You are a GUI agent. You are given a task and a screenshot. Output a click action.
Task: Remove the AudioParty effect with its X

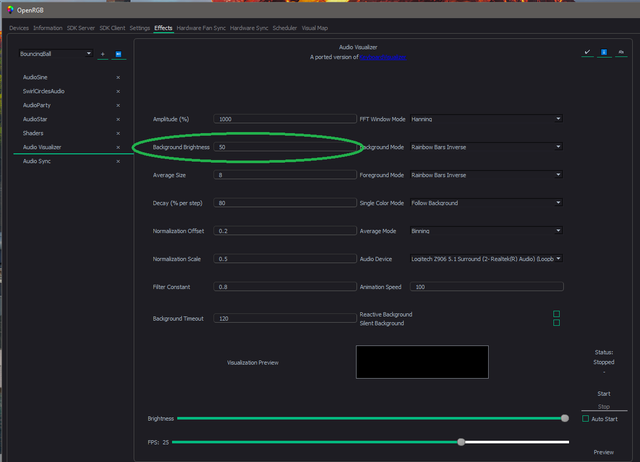pyautogui.click(x=118, y=105)
